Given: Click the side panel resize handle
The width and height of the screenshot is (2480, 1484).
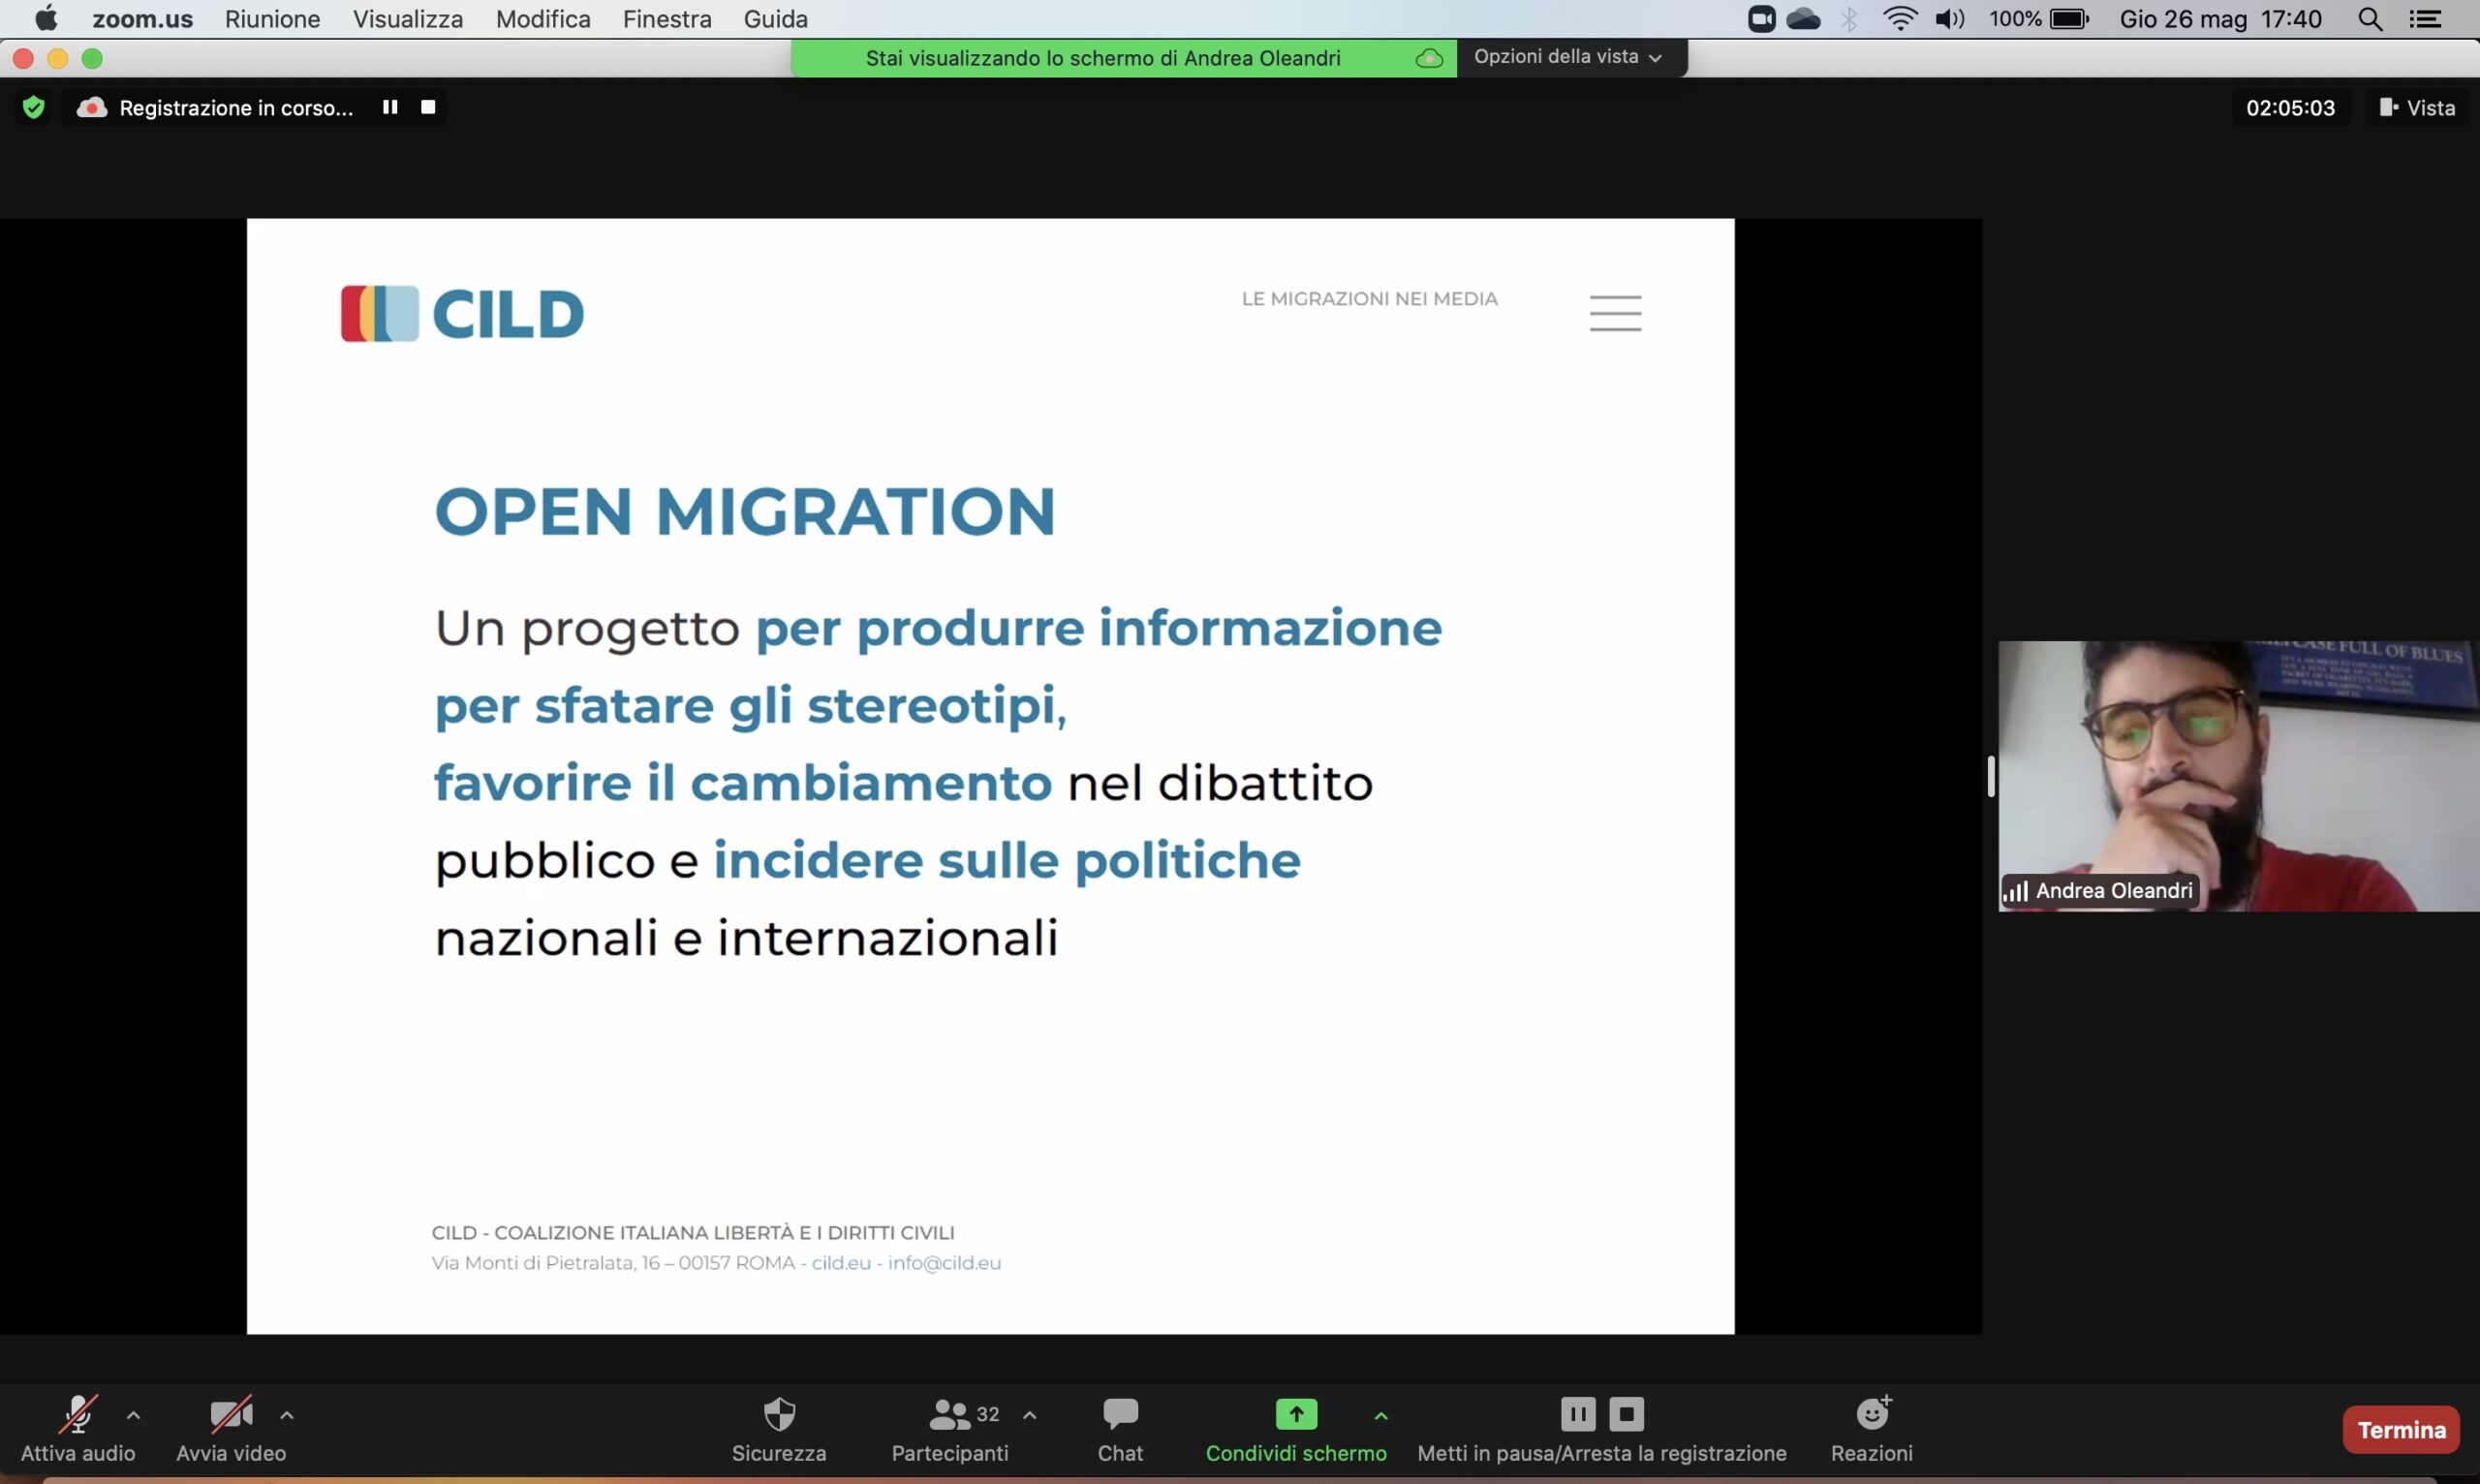Looking at the screenshot, I should click(1990, 776).
